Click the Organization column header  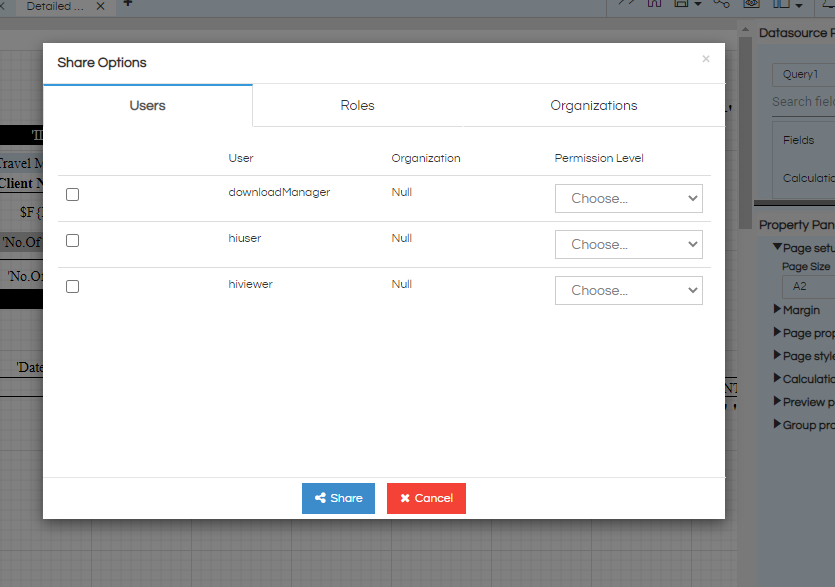coord(425,158)
